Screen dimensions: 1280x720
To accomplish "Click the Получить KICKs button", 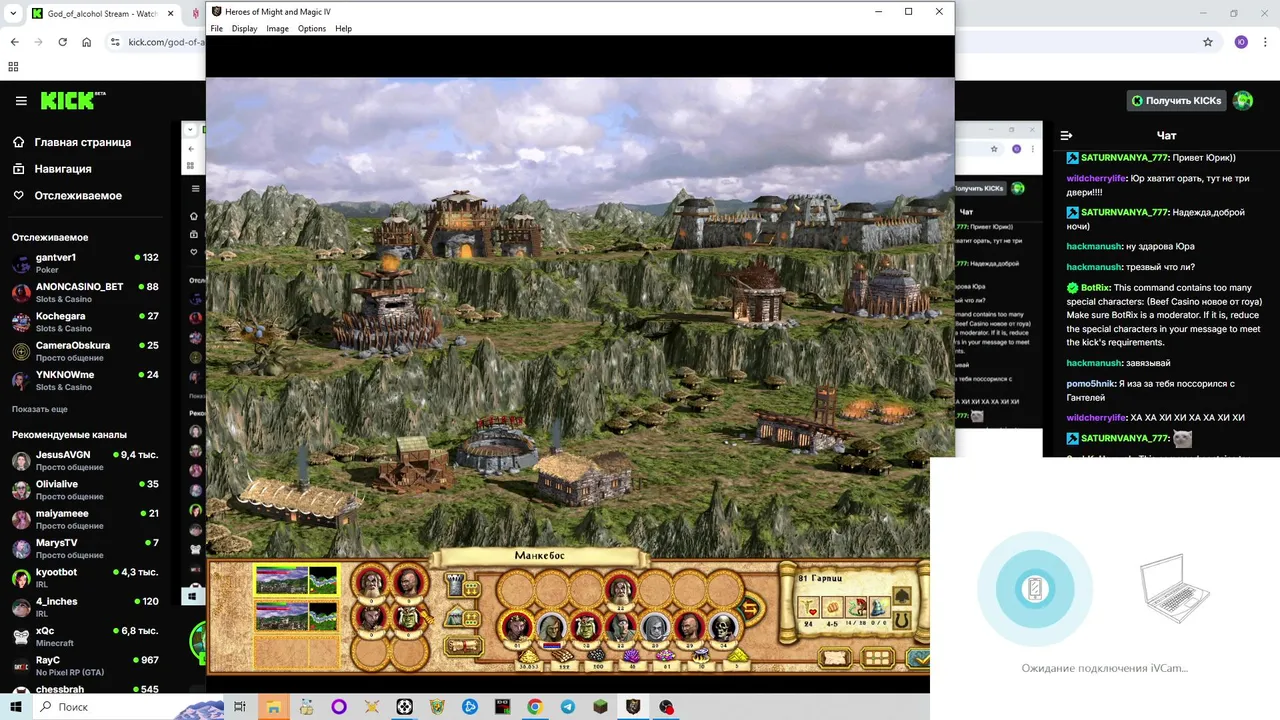I will point(1176,101).
